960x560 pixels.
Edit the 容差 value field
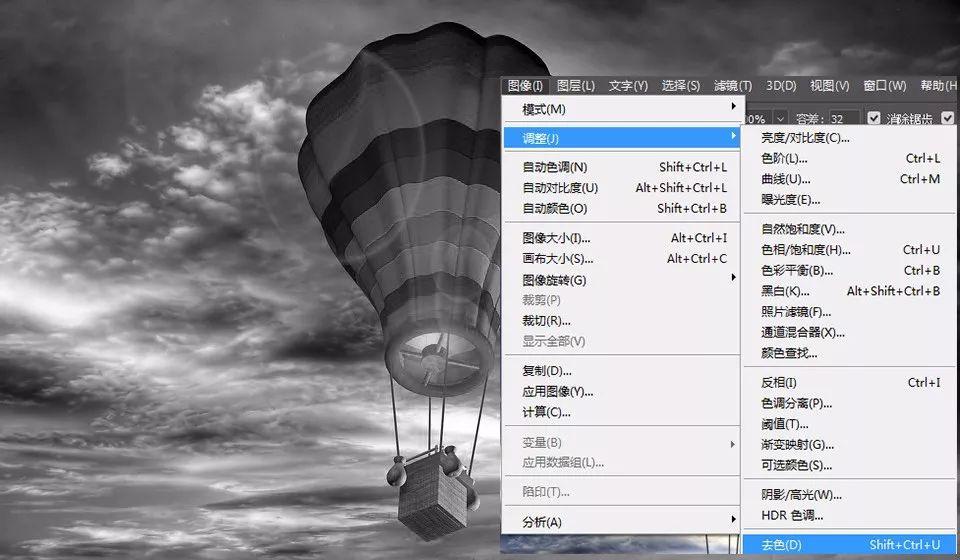point(844,118)
